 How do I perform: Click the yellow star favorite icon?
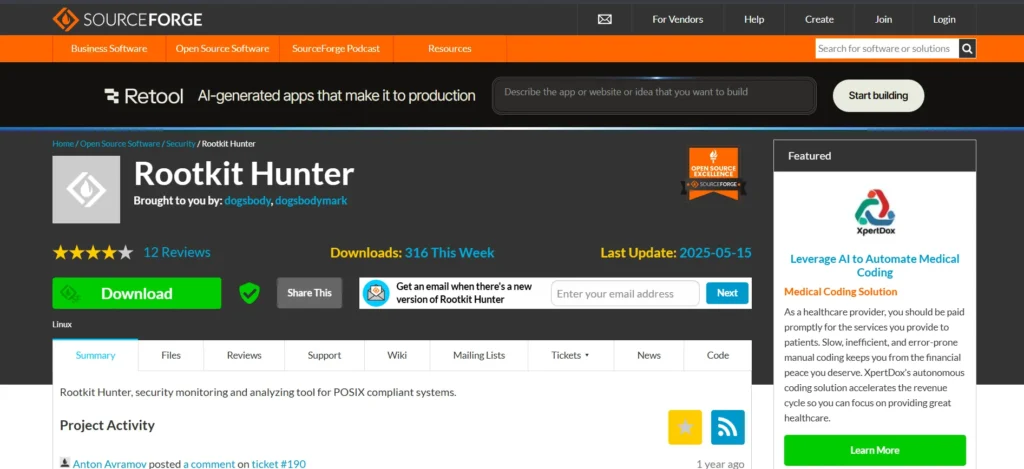pyautogui.click(x=685, y=427)
